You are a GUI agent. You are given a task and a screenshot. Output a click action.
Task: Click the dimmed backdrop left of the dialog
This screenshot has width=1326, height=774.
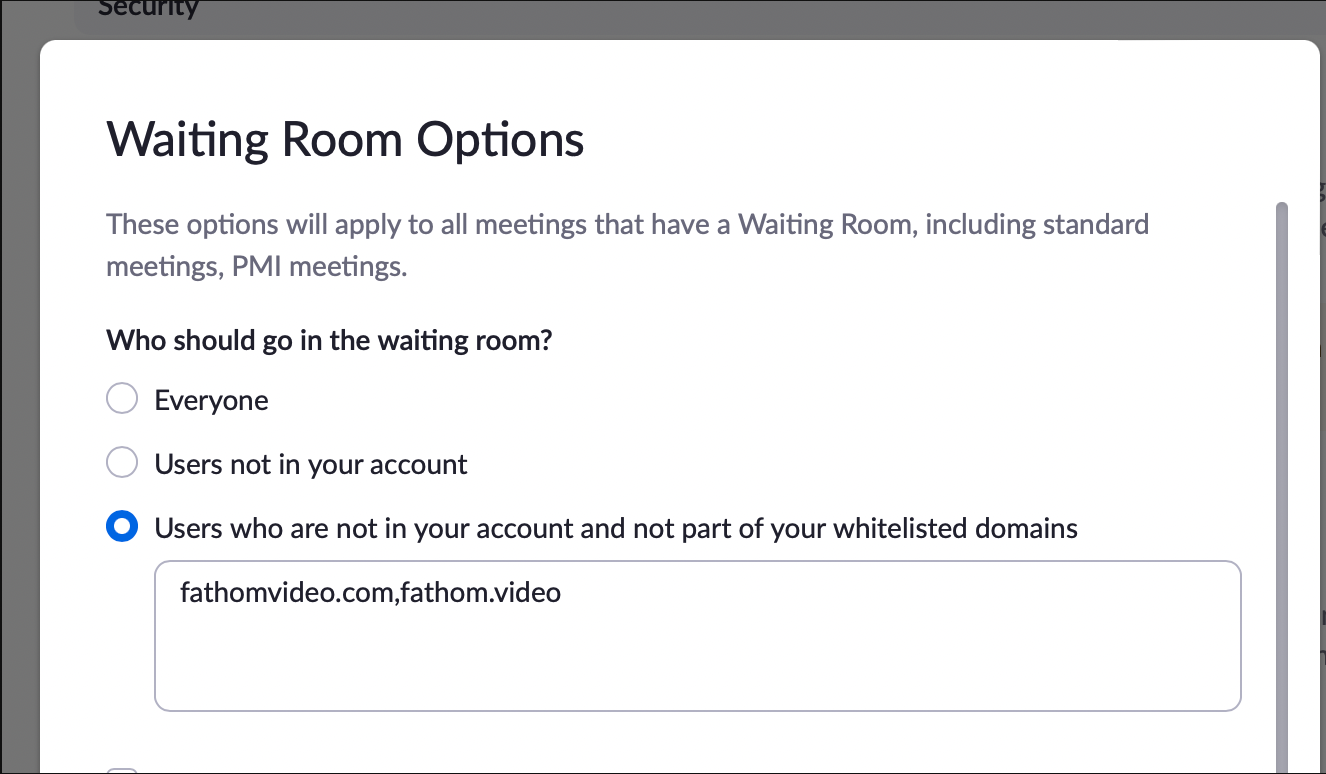pos(19,400)
